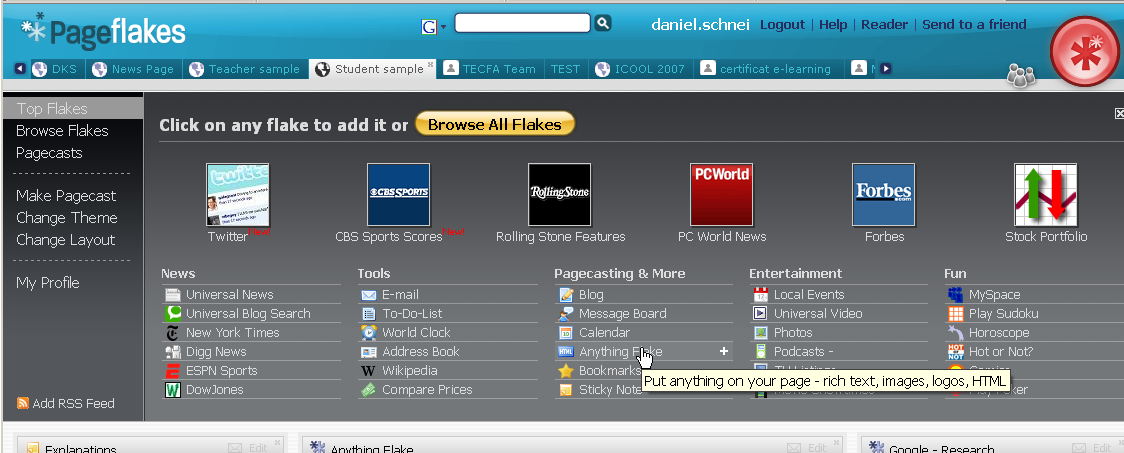Click Make Pagecast in the sidebar

pos(66,196)
